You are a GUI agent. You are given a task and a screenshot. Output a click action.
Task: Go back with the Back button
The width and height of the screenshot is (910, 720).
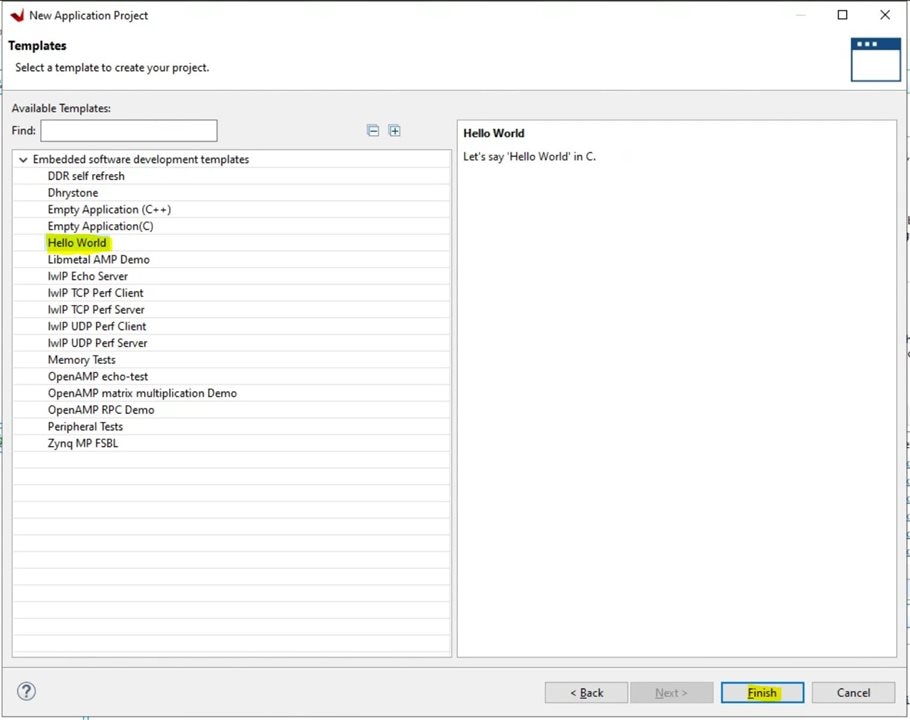point(586,692)
